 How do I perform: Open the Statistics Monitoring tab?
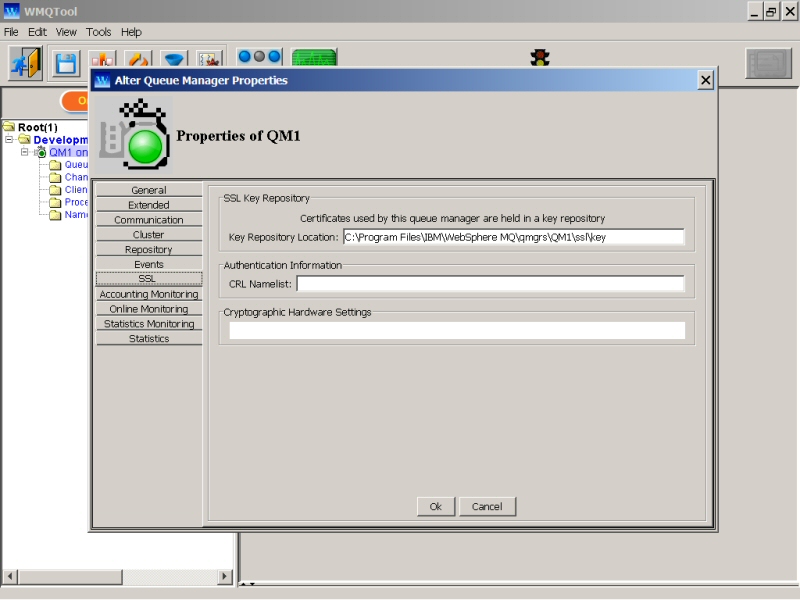(x=149, y=323)
